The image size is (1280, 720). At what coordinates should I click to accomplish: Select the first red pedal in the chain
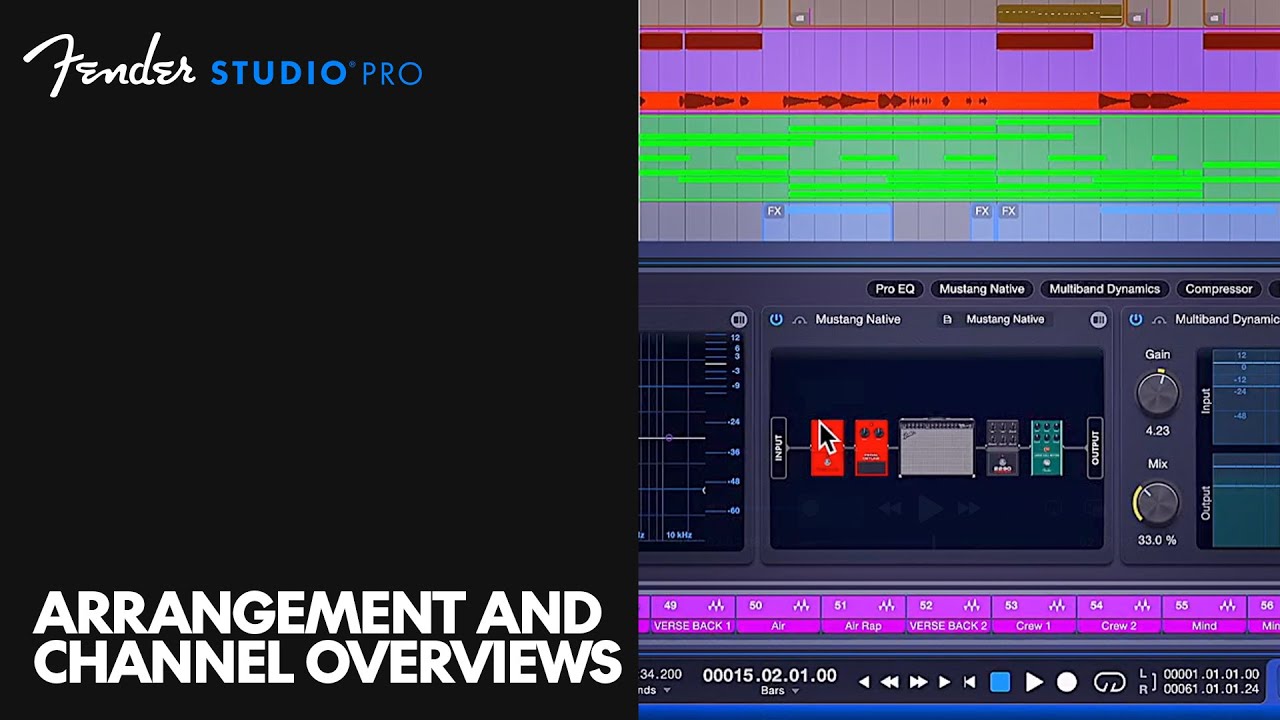(827, 447)
